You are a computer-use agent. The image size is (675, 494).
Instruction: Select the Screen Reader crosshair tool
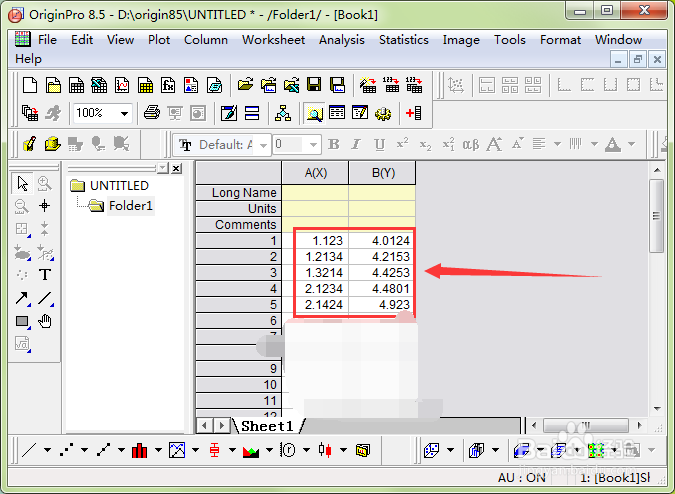click(45, 206)
